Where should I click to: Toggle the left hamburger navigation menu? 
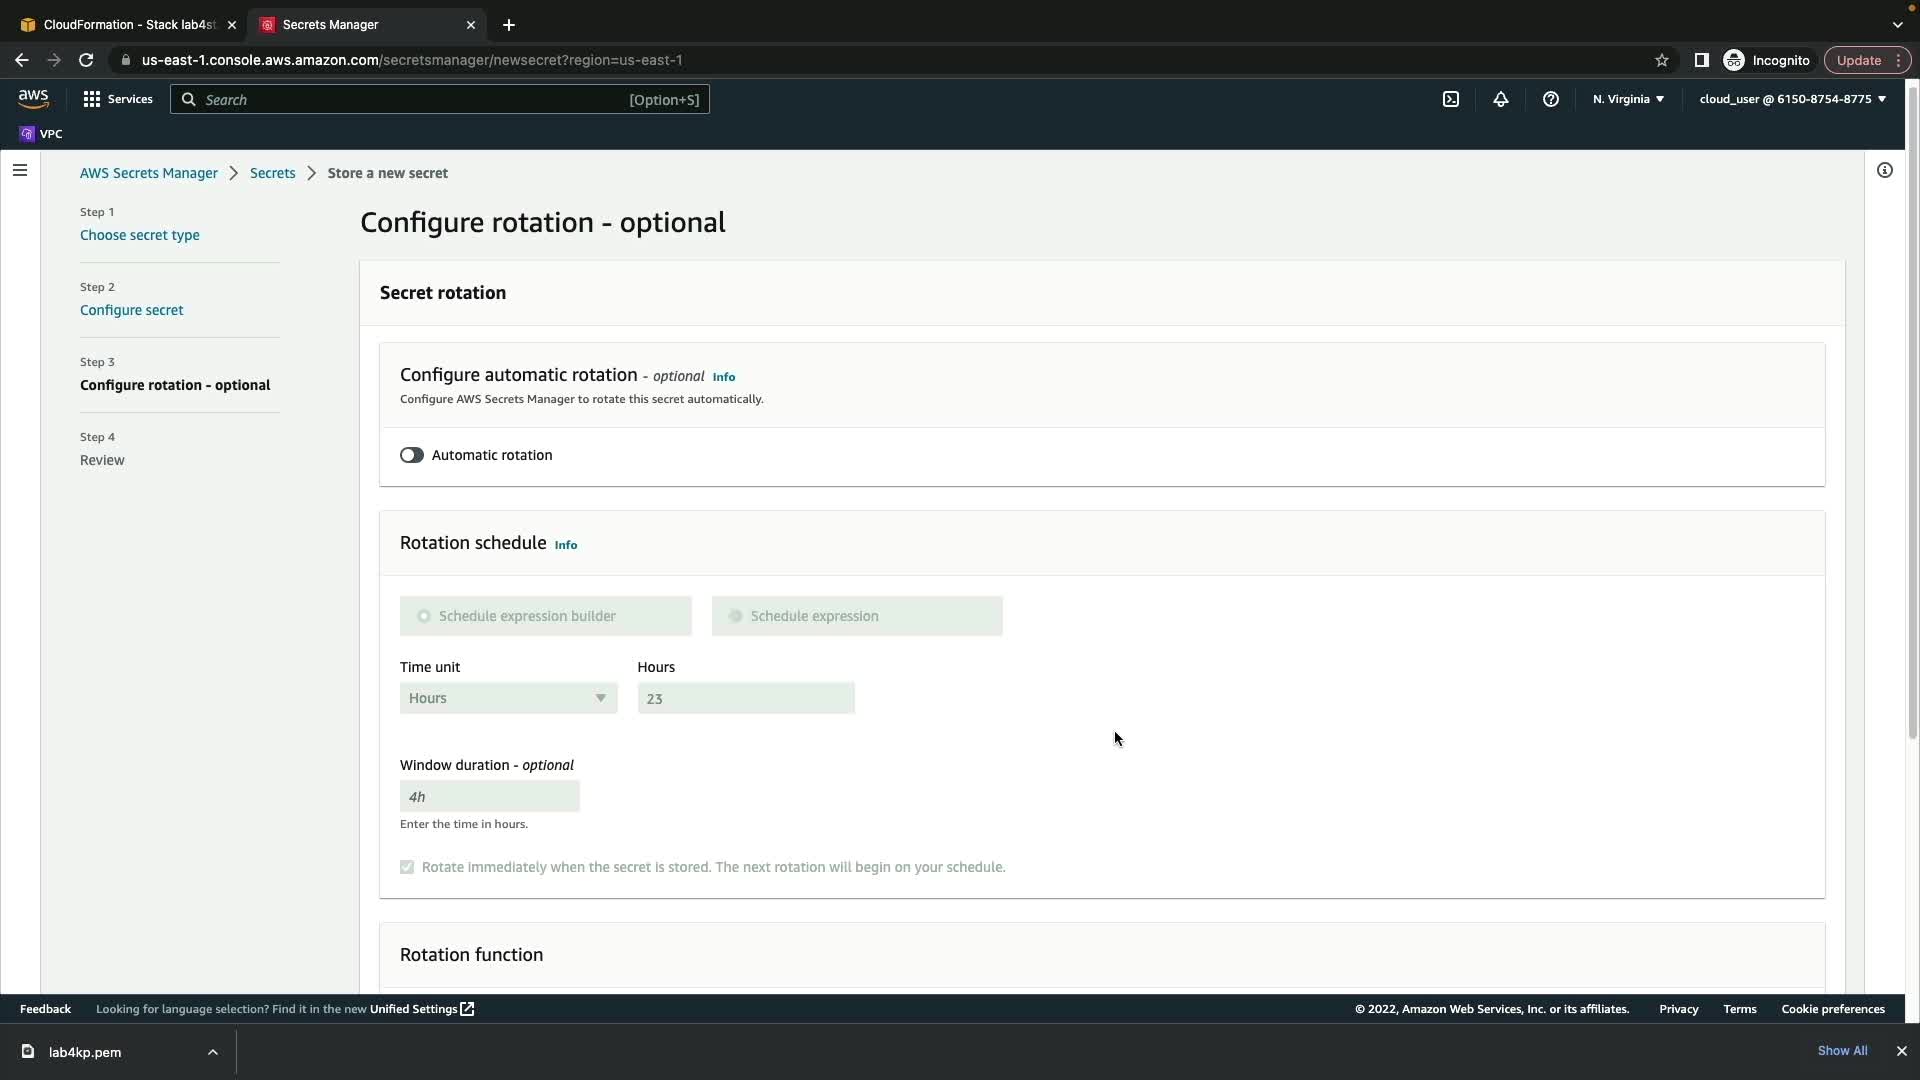click(20, 170)
